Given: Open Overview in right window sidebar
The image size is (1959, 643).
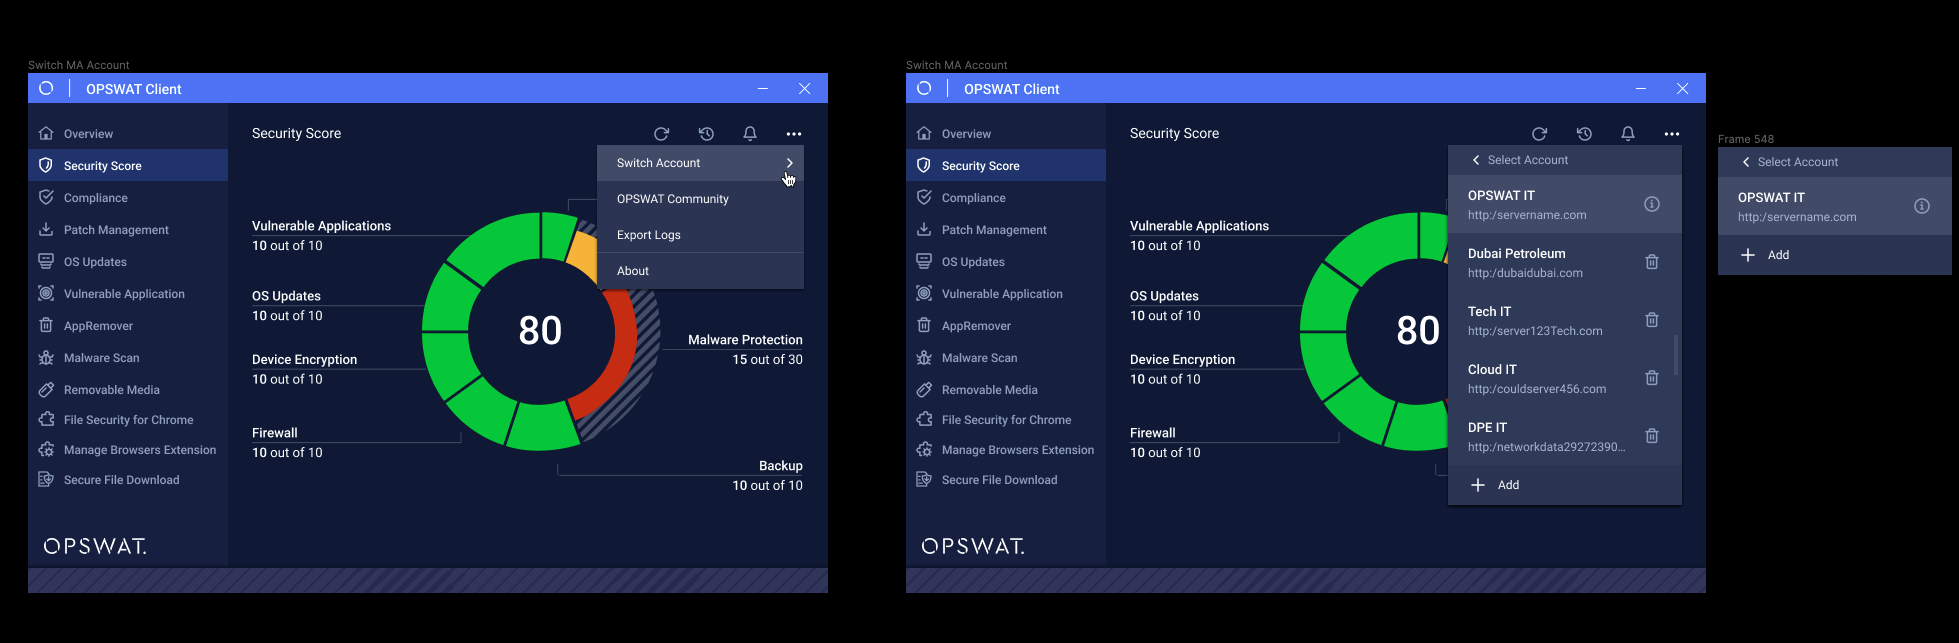Looking at the screenshot, I should click(x=1006, y=134).
